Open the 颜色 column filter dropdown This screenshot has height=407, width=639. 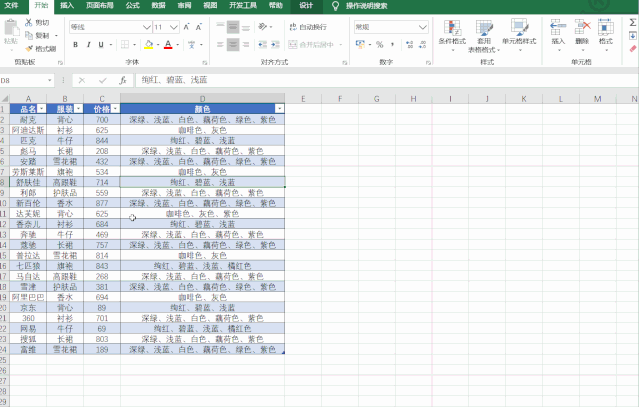pyautogui.click(x=280, y=109)
